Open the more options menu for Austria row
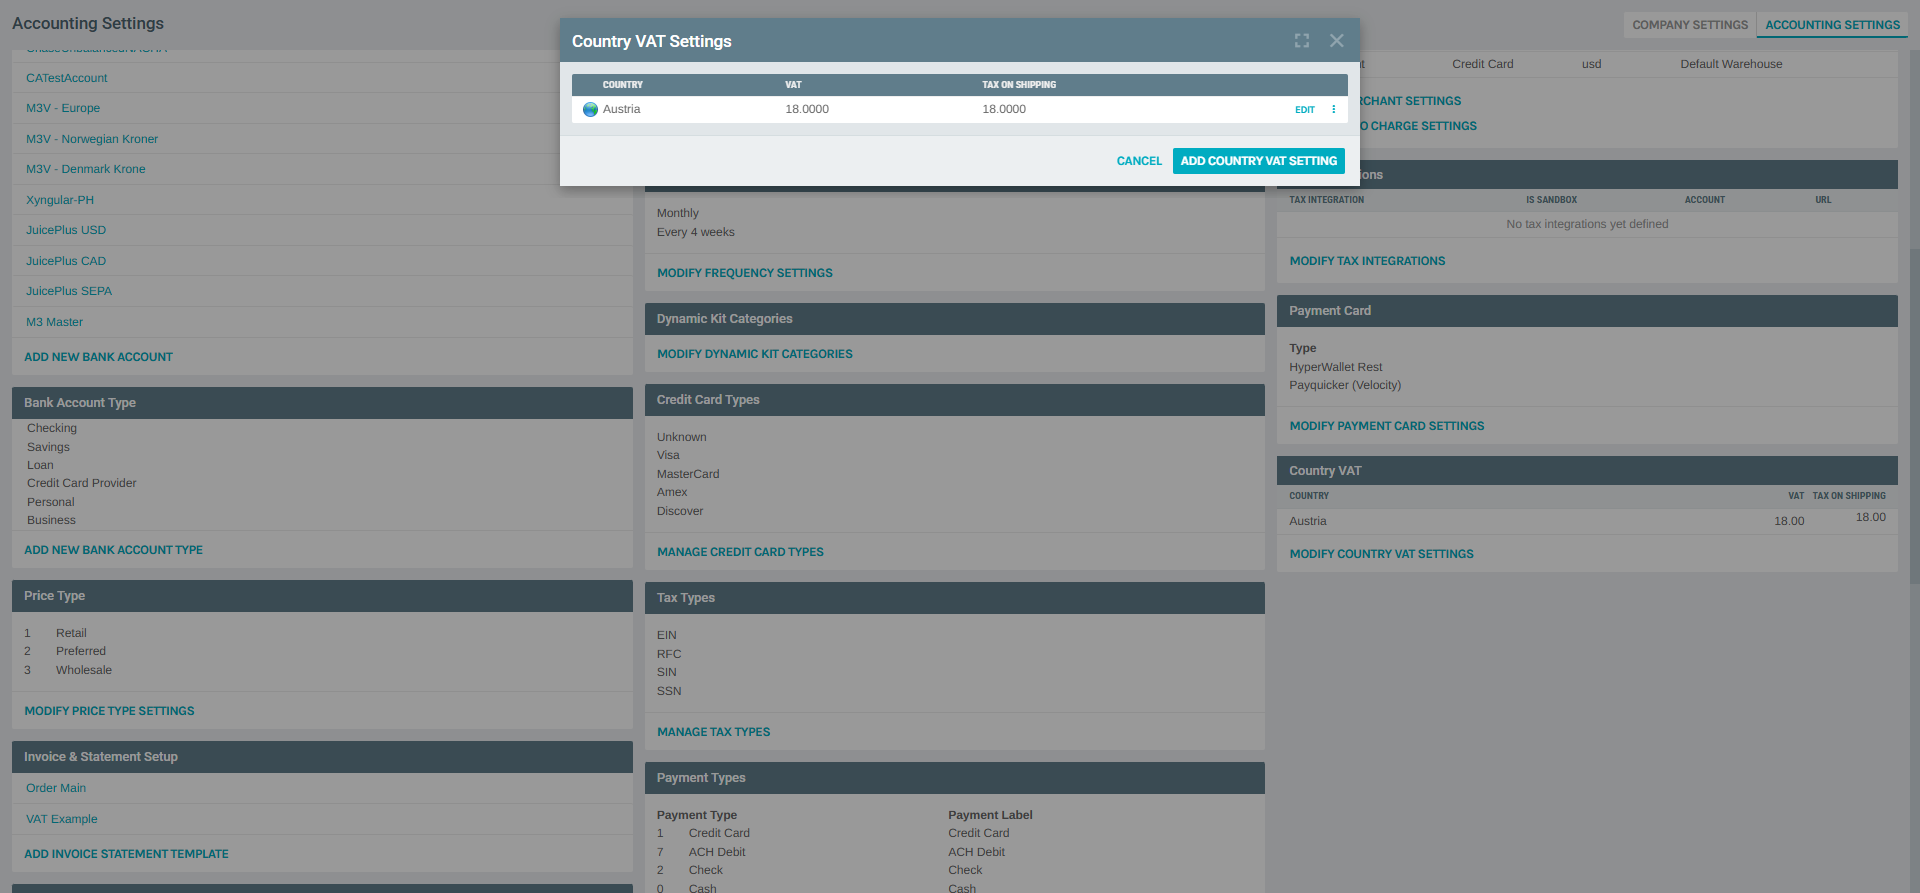The height and width of the screenshot is (893, 1920). [x=1333, y=110]
